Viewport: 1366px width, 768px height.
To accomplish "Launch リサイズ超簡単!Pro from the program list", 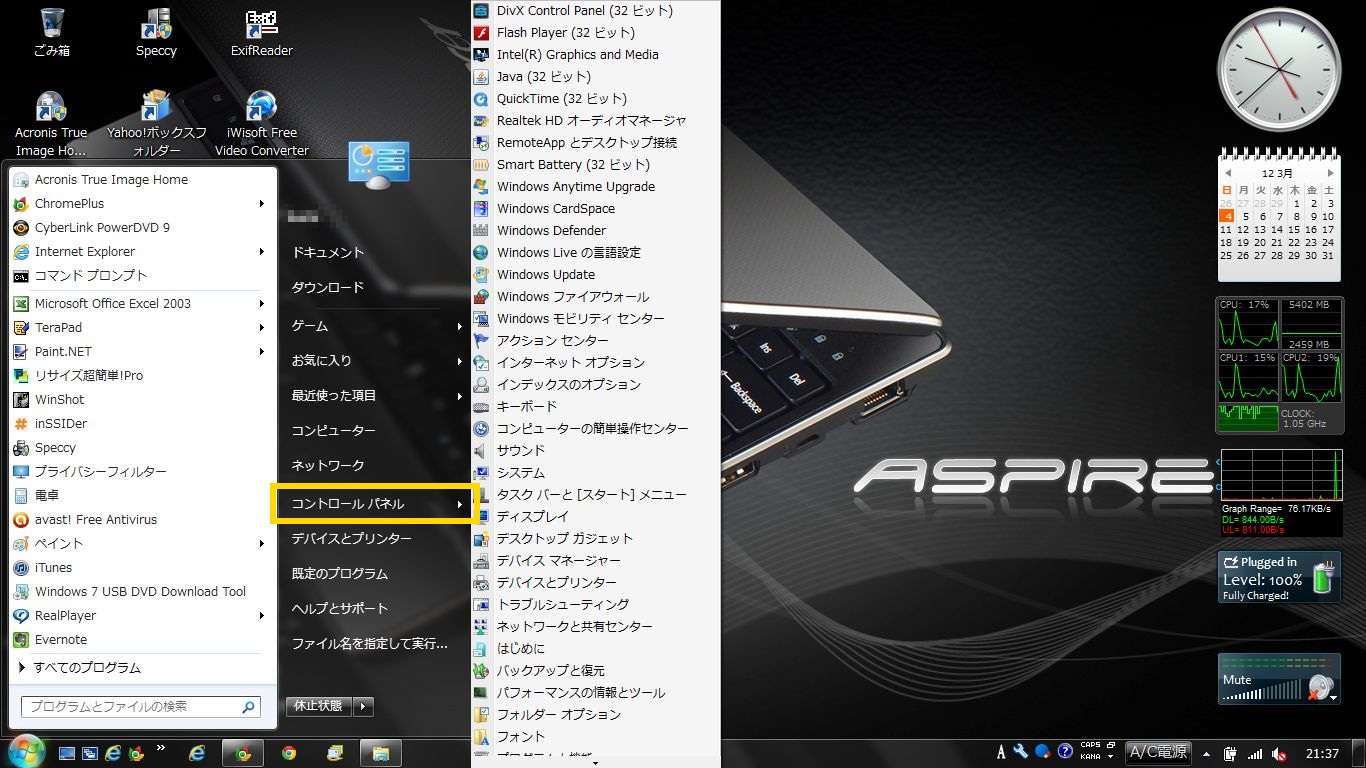I will [142, 375].
